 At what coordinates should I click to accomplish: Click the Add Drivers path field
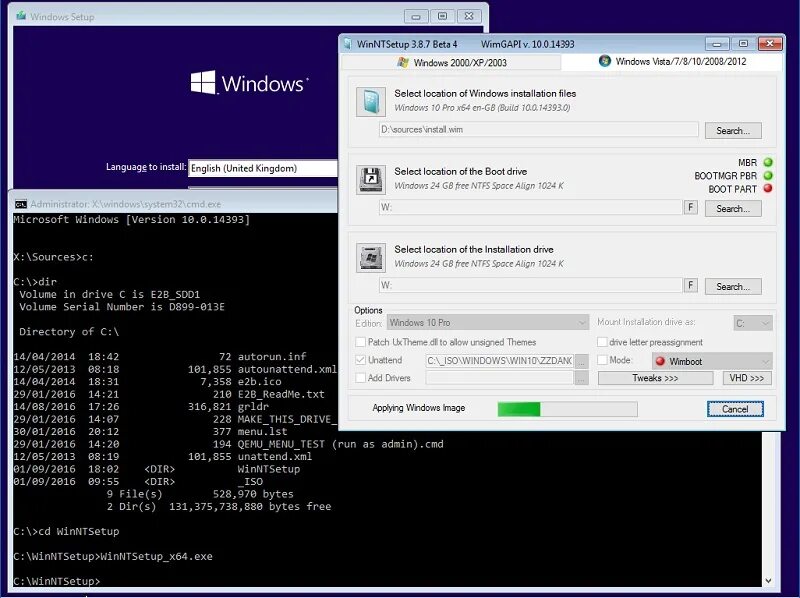(x=499, y=378)
